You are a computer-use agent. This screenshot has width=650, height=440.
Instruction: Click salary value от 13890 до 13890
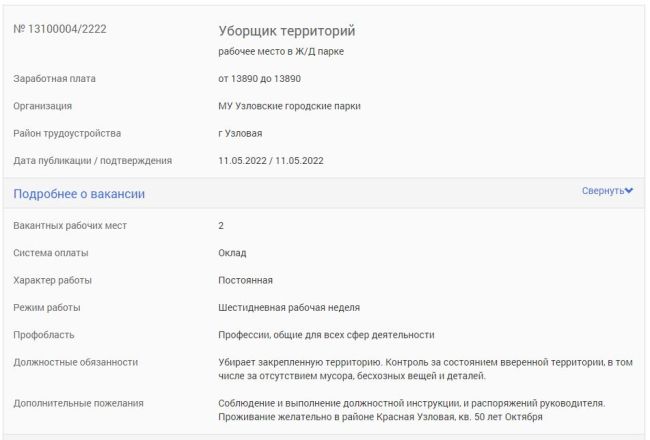[260, 79]
